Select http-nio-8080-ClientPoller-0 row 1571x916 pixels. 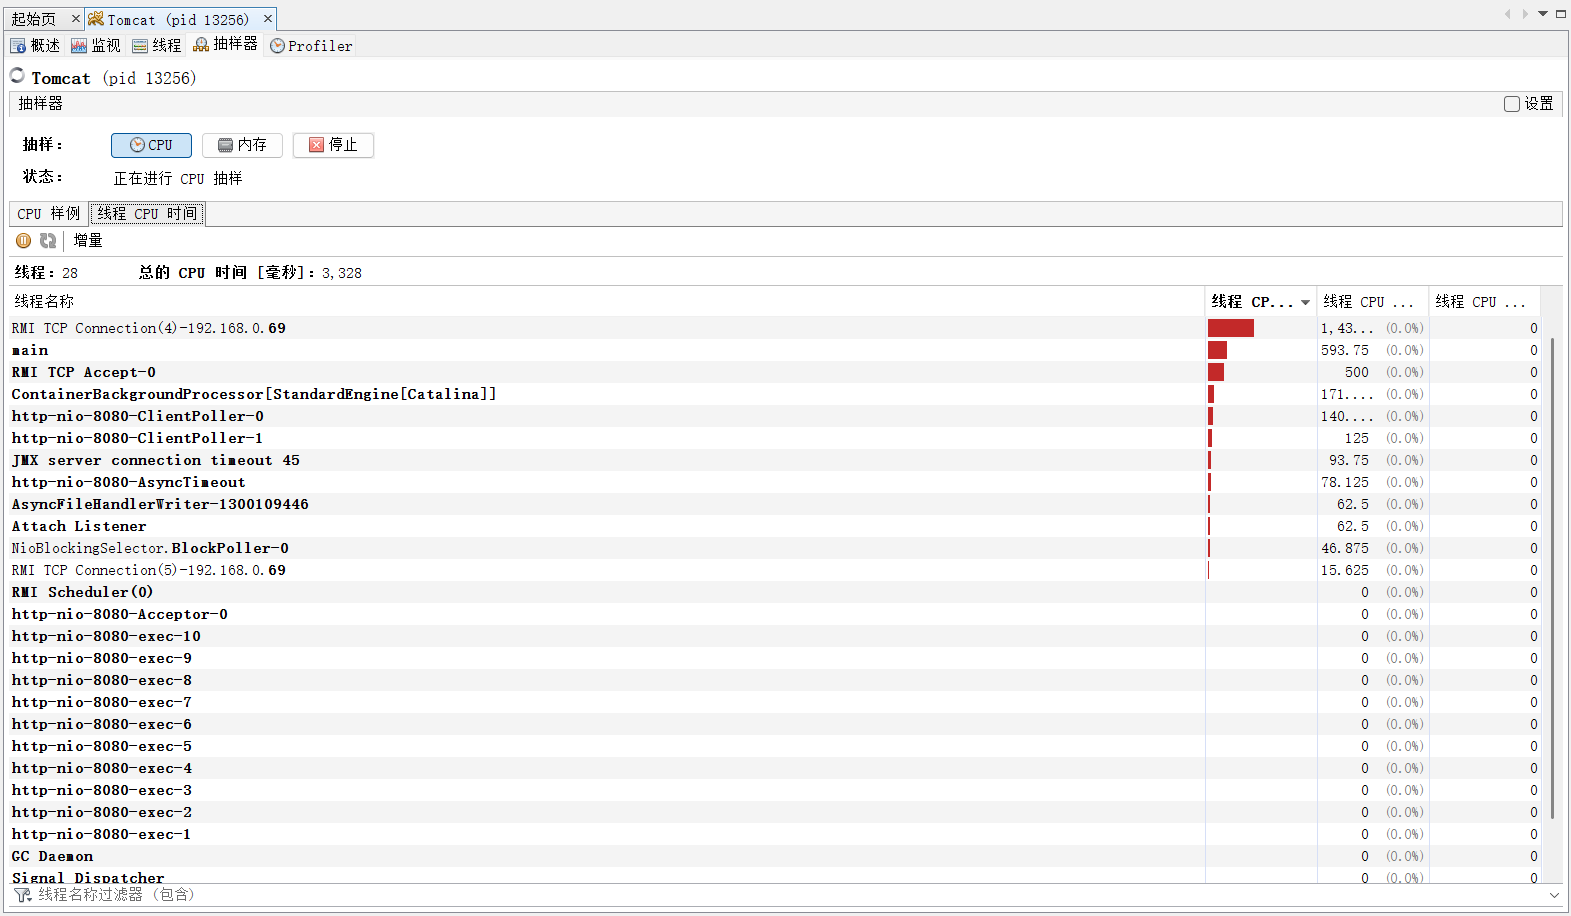(x=775, y=416)
